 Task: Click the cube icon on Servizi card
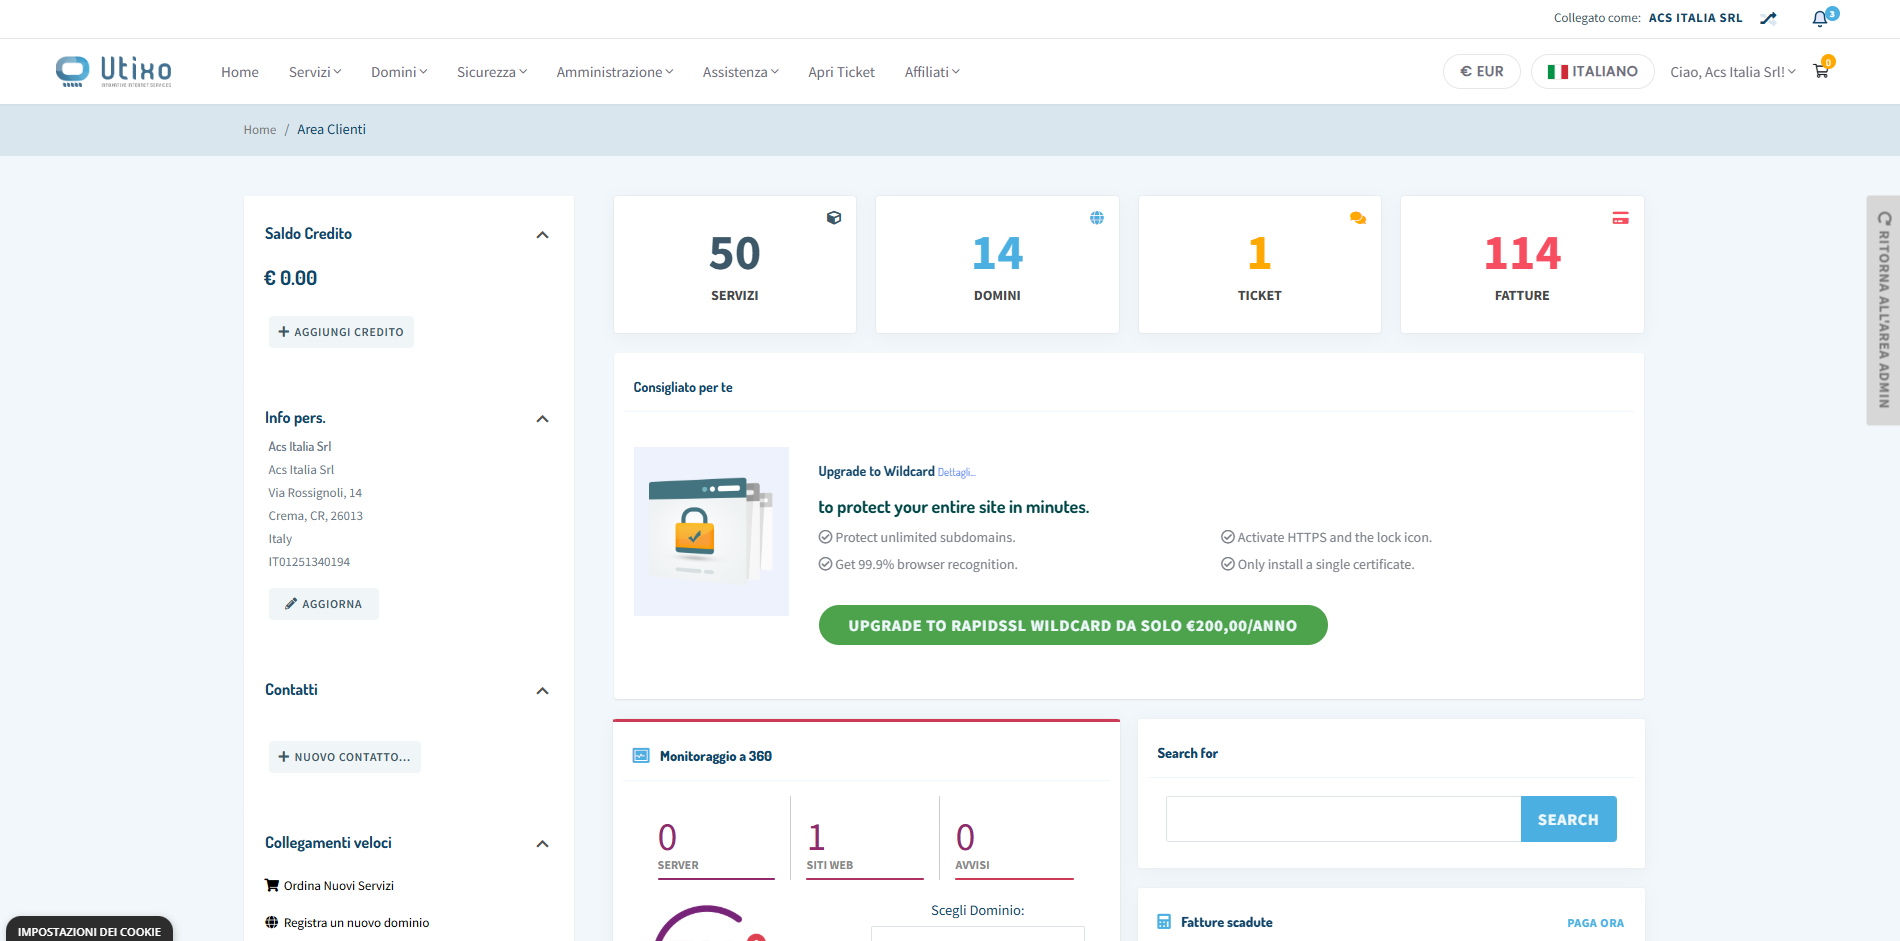(x=834, y=218)
